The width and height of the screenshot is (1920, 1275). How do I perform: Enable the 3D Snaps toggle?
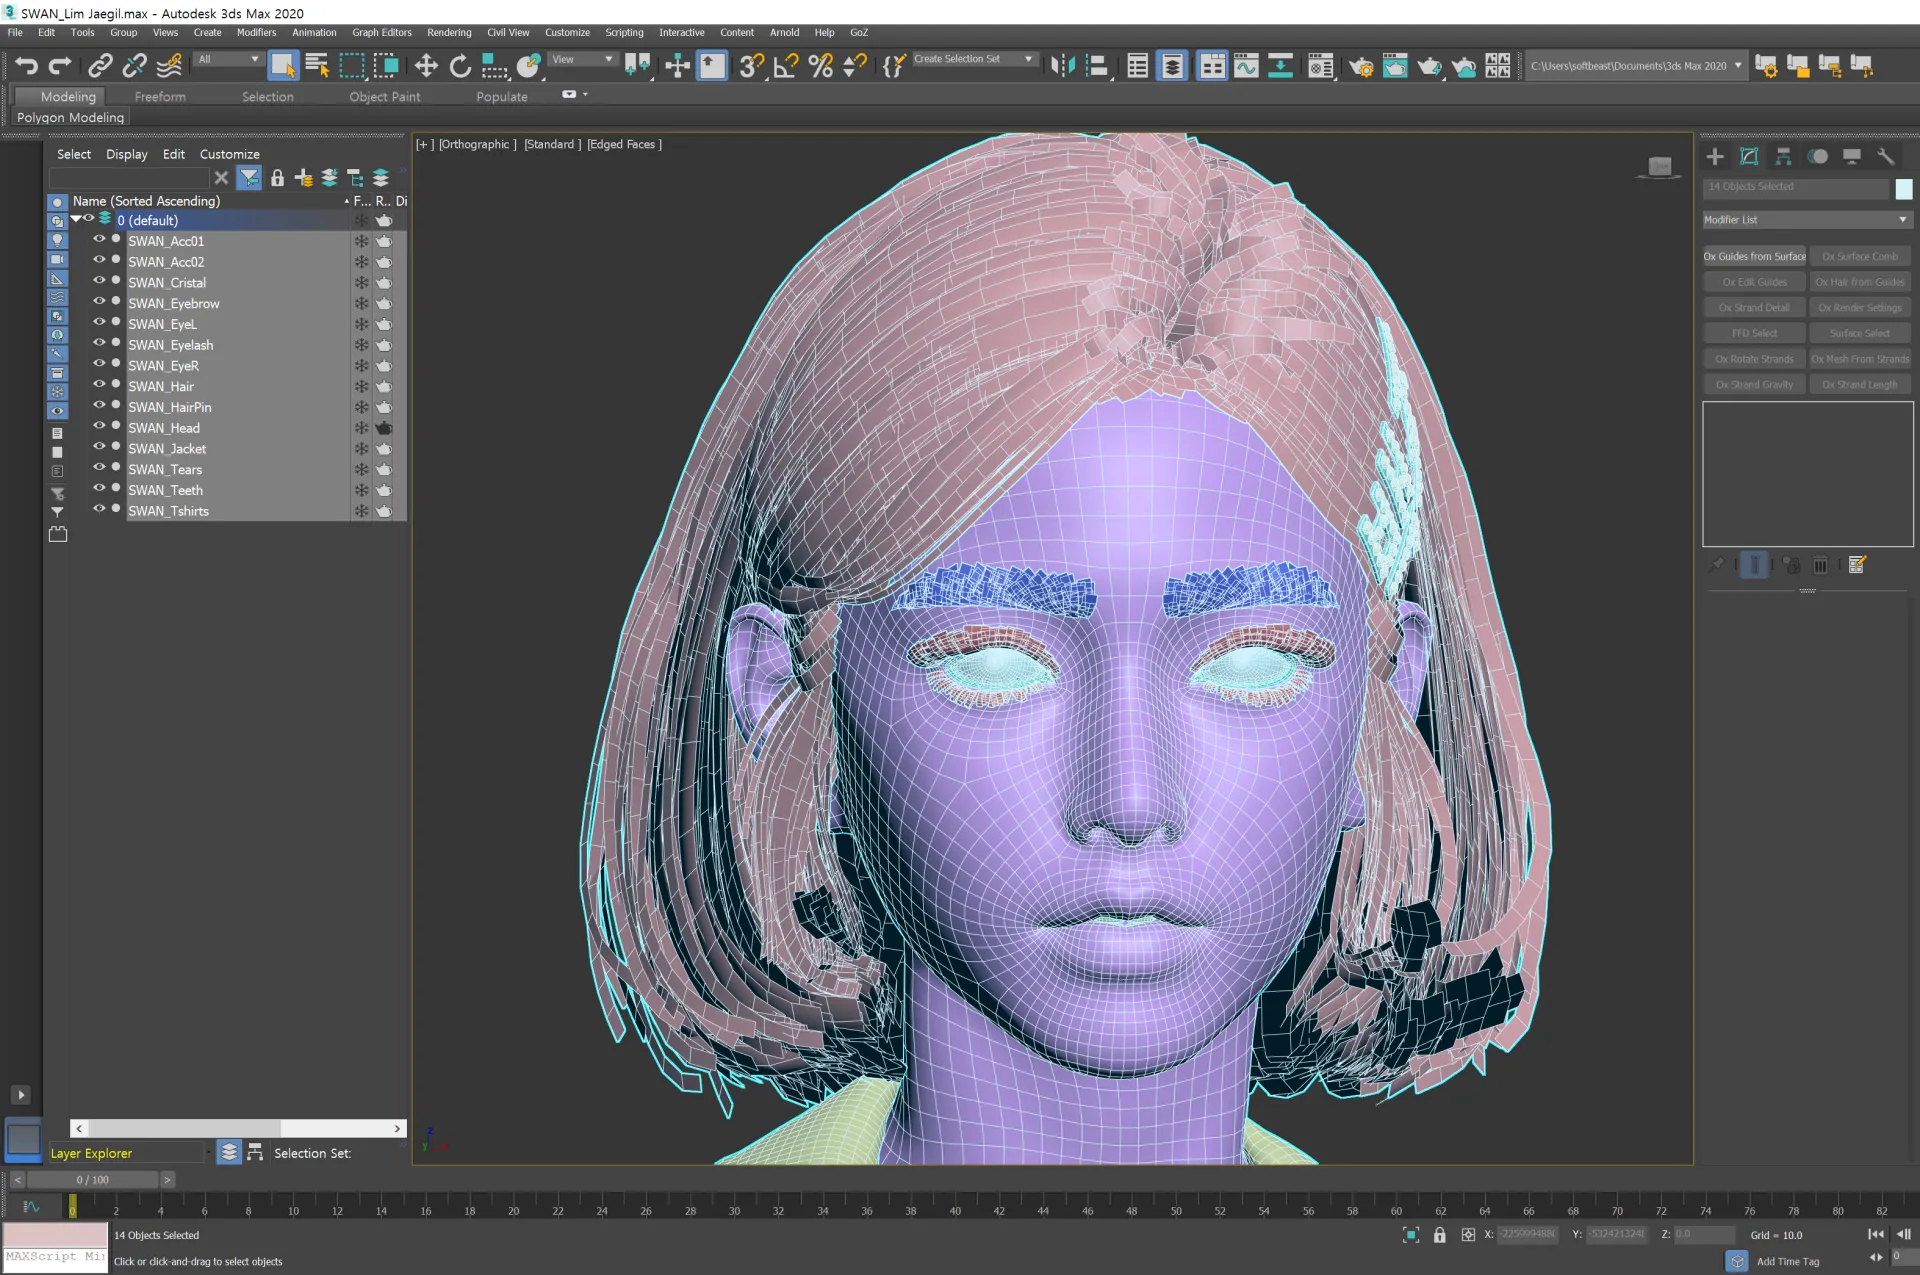click(749, 66)
